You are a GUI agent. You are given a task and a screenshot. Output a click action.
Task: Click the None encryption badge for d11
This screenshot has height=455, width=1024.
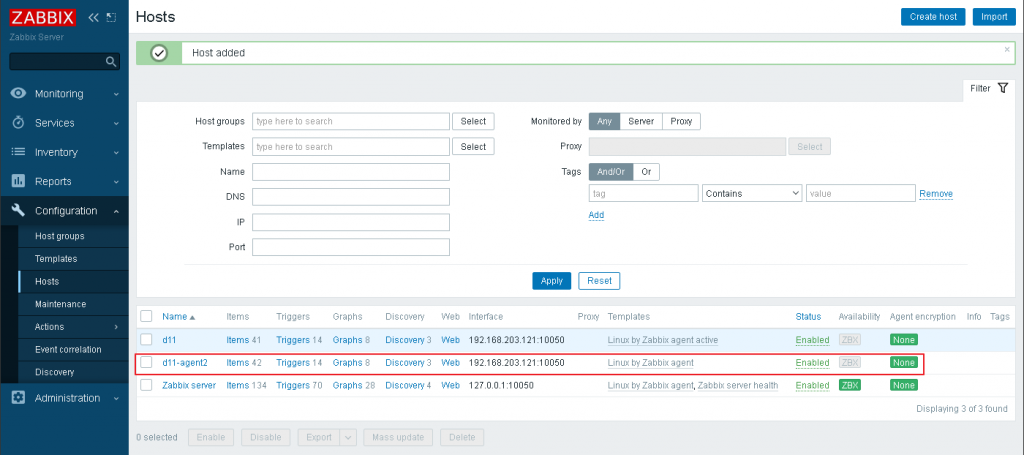coord(904,339)
